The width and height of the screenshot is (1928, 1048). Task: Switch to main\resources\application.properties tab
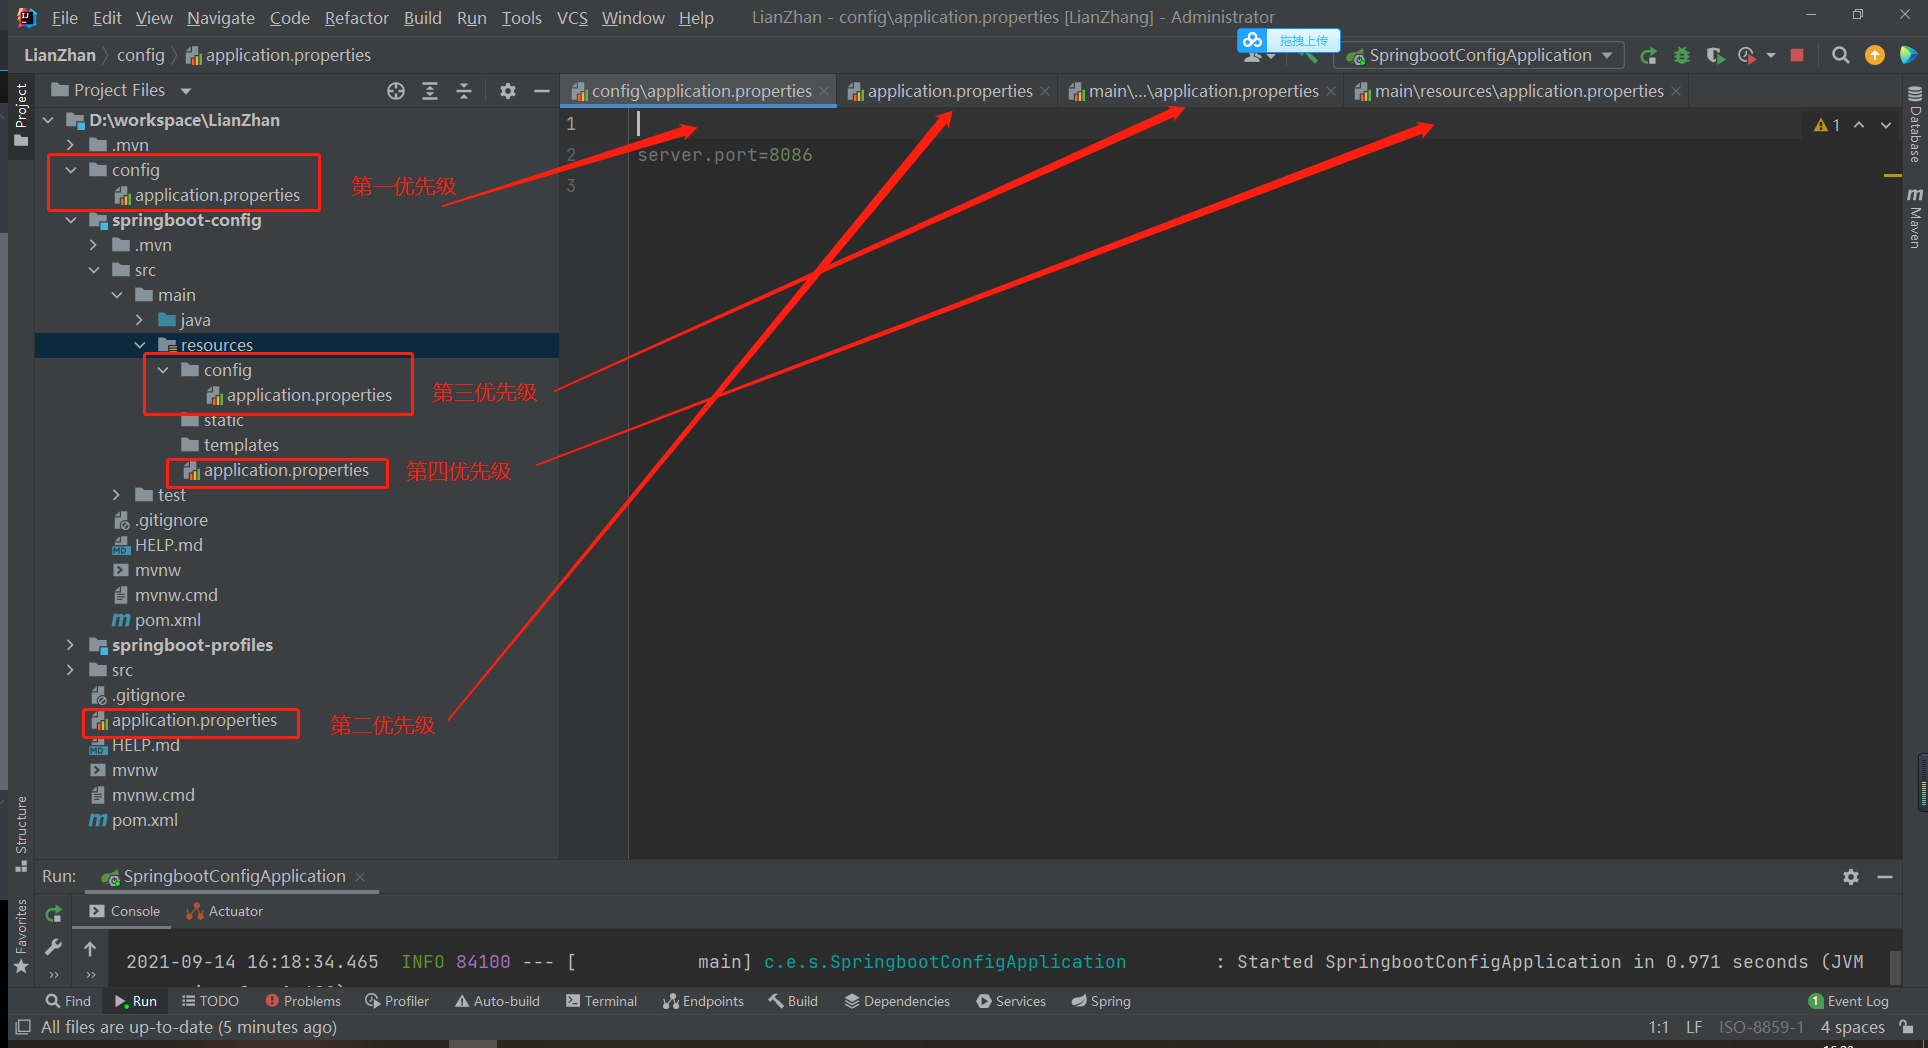(x=1519, y=91)
